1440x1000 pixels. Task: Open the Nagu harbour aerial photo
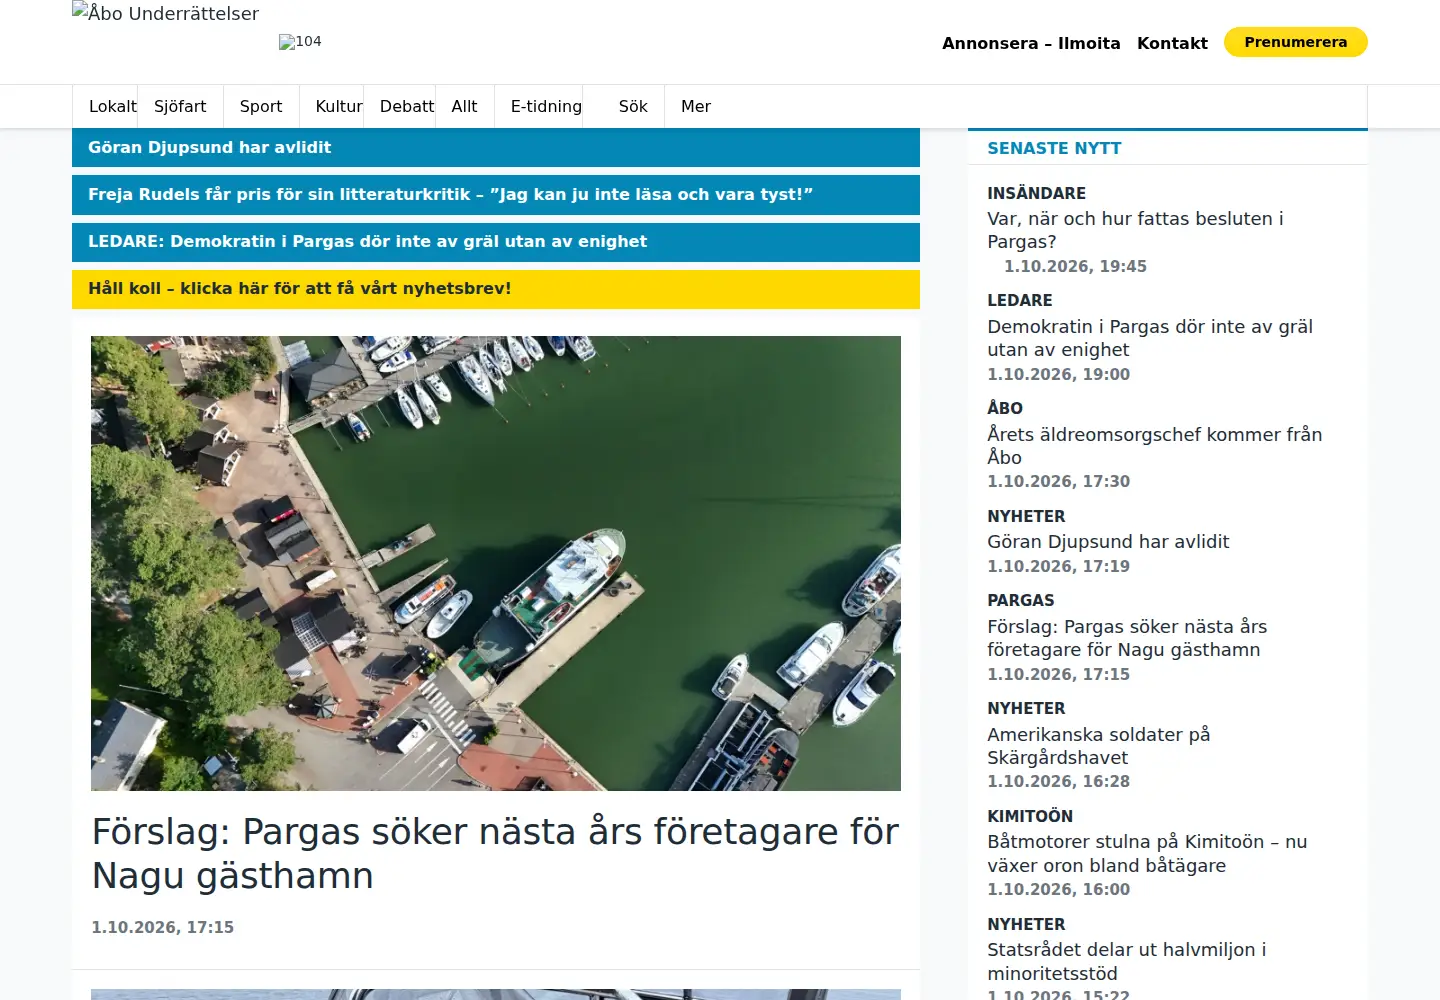(x=496, y=563)
